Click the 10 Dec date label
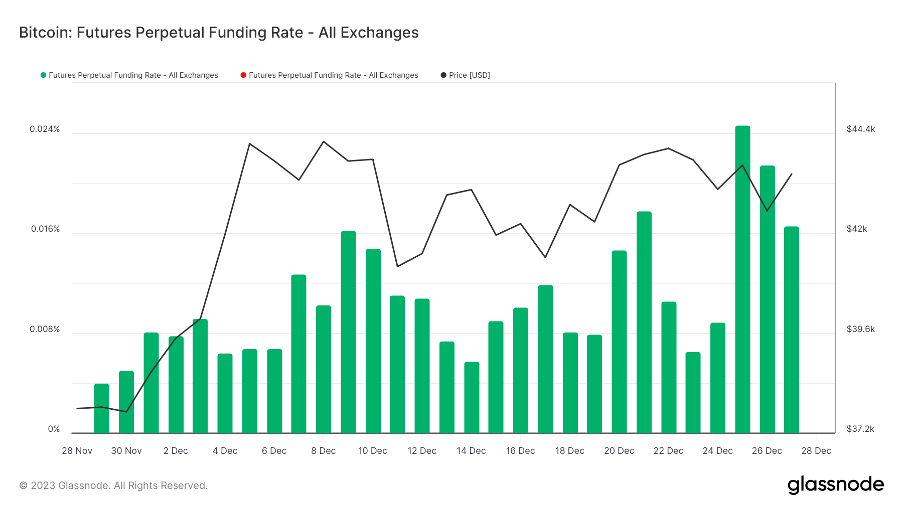The width and height of the screenshot is (904, 508). coord(372,451)
